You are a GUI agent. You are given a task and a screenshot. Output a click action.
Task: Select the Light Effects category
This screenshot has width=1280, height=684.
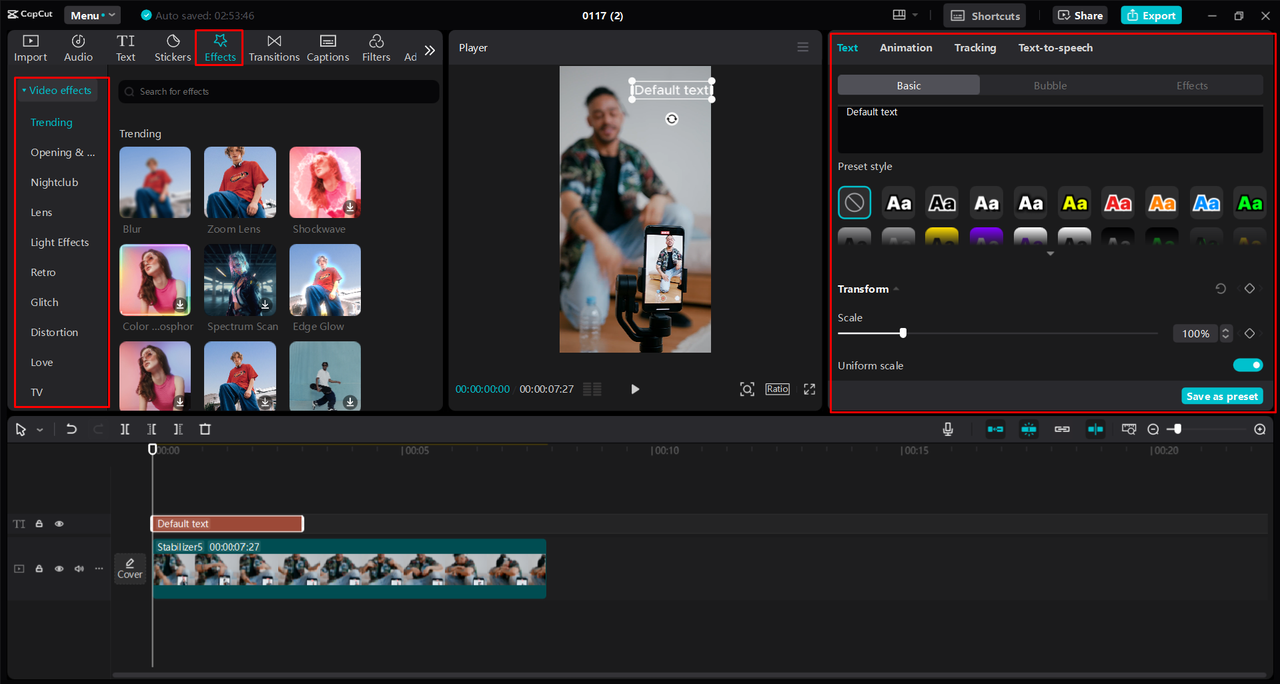pos(60,242)
